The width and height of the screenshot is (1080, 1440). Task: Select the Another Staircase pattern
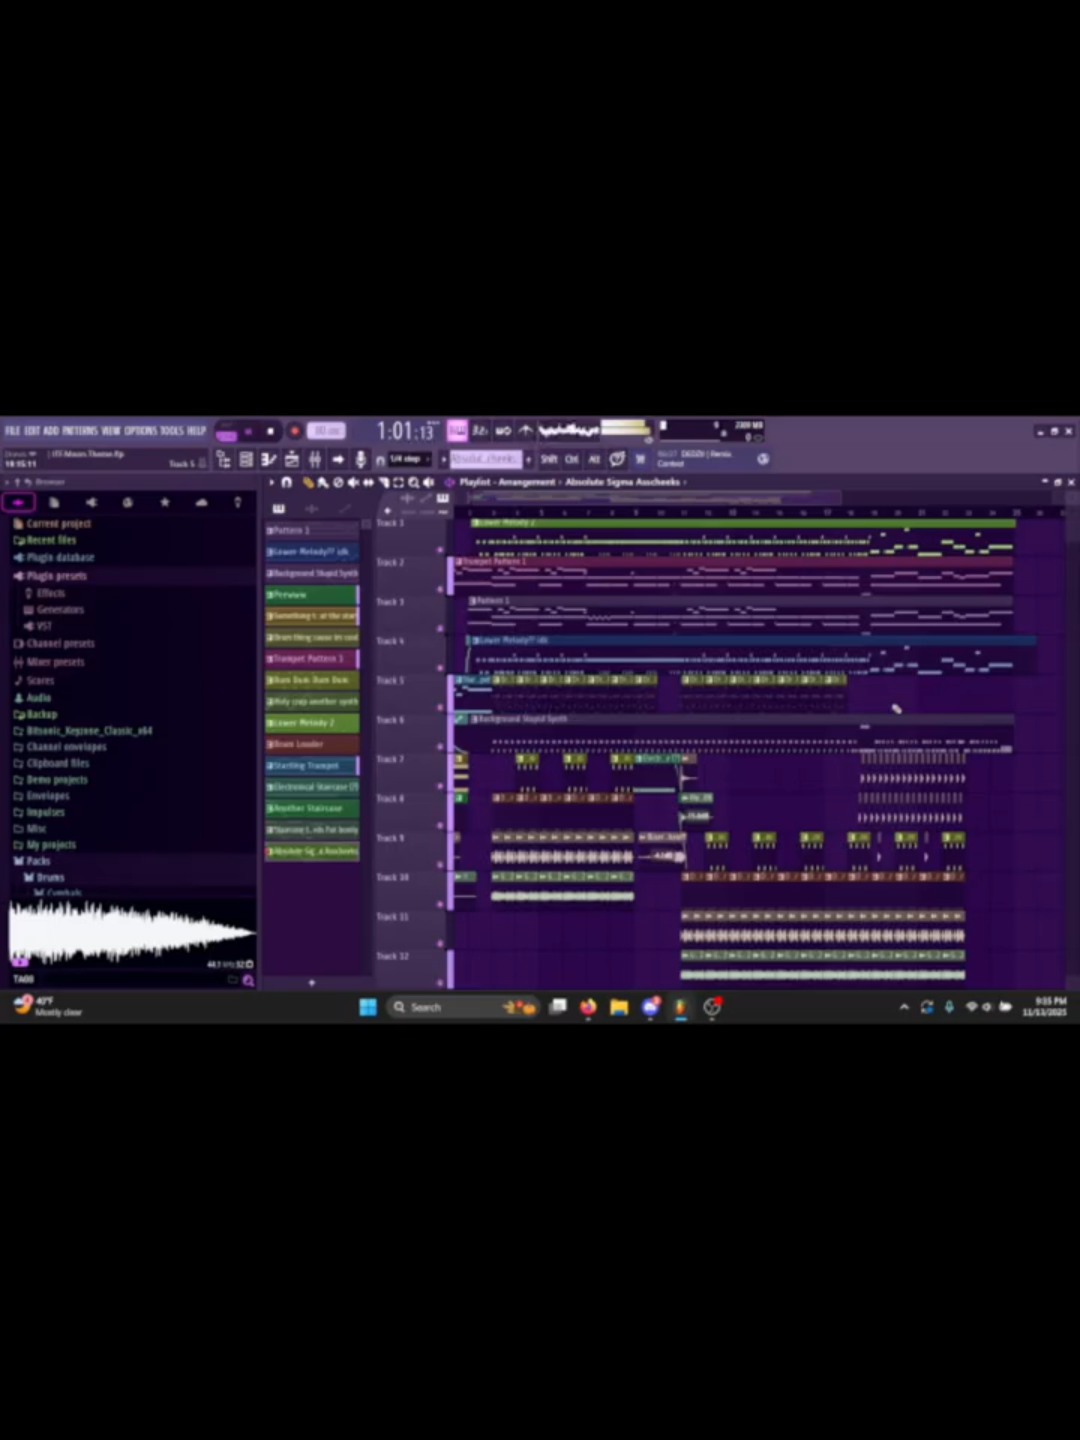coord(312,808)
